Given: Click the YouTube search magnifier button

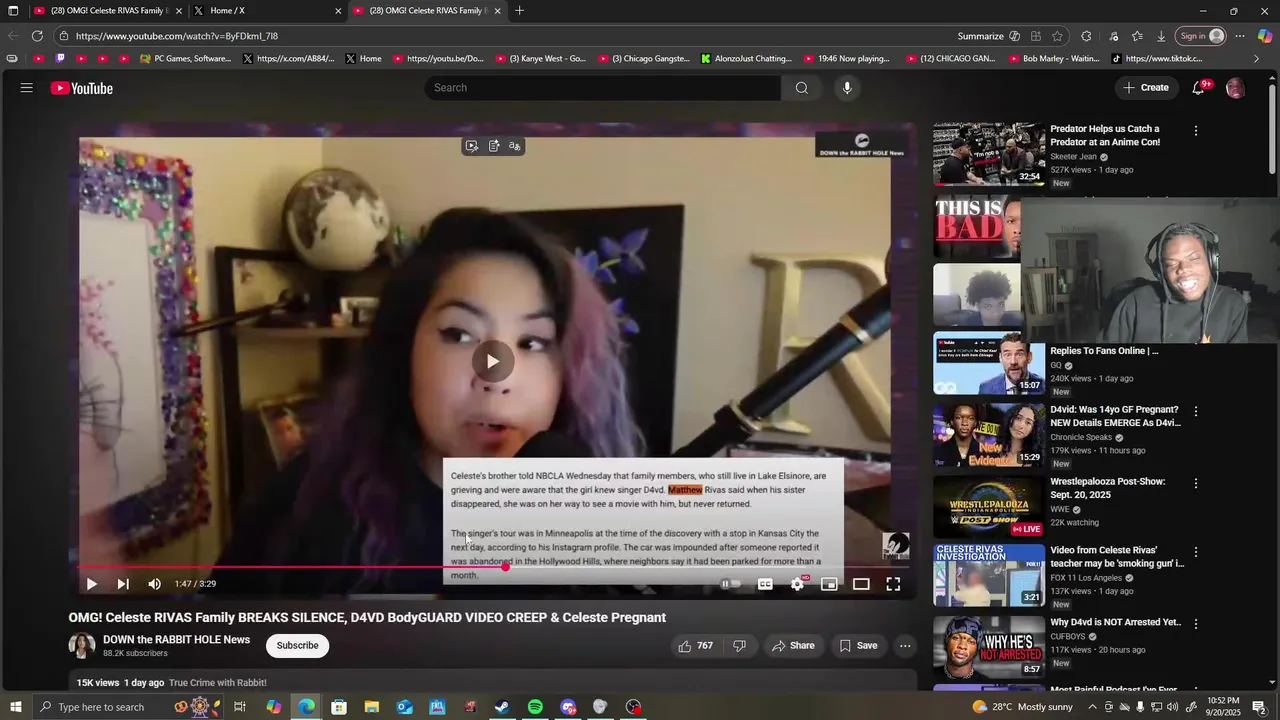Looking at the screenshot, I should pos(801,88).
